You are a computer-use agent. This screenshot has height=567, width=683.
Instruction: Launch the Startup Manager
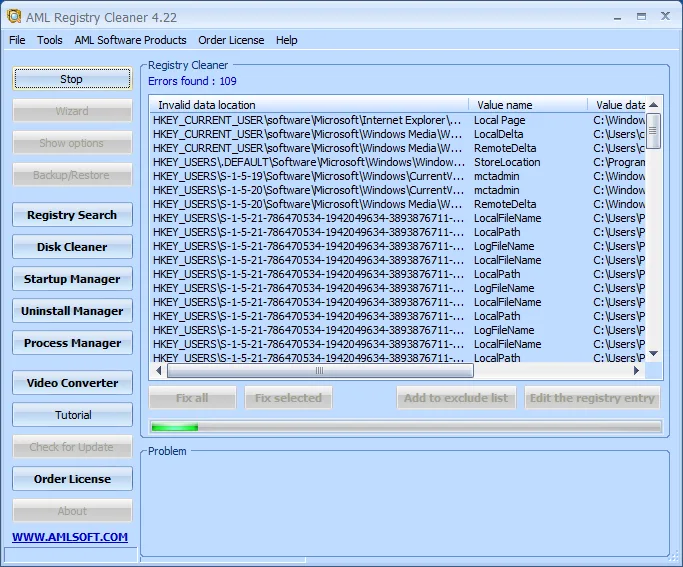(x=72, y=279)
